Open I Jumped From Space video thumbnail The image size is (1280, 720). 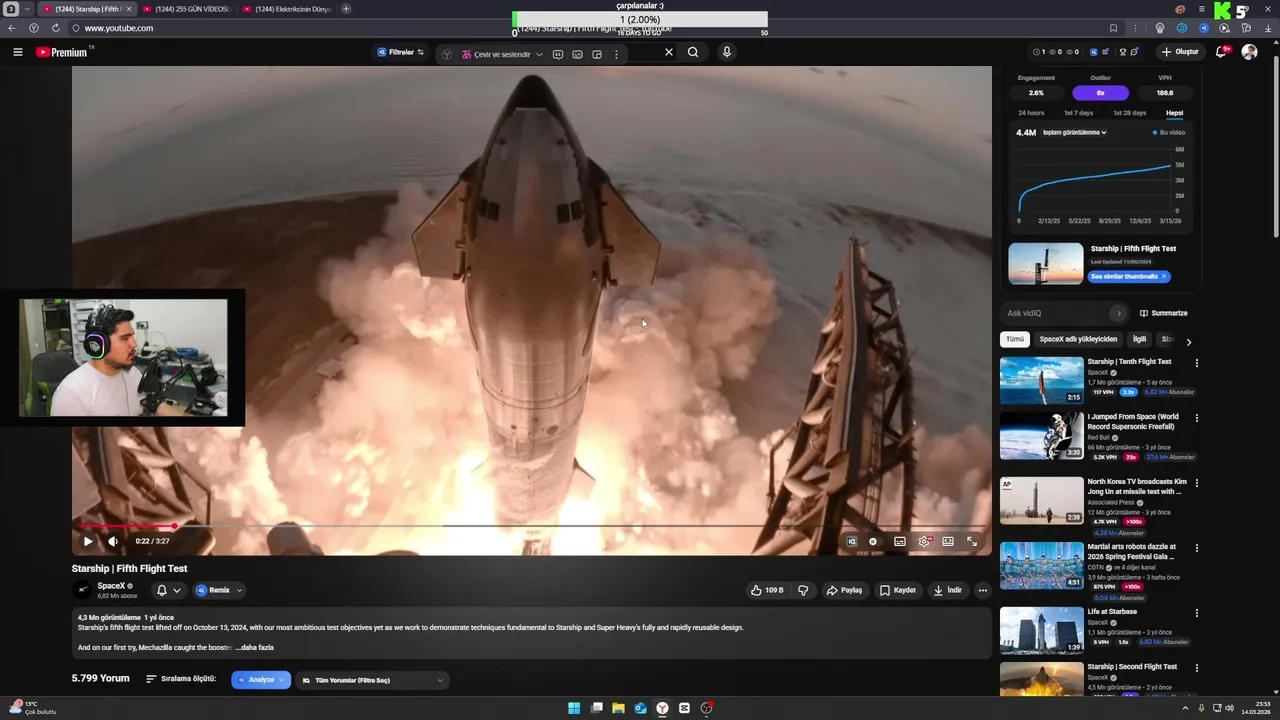click(1042, 435)
